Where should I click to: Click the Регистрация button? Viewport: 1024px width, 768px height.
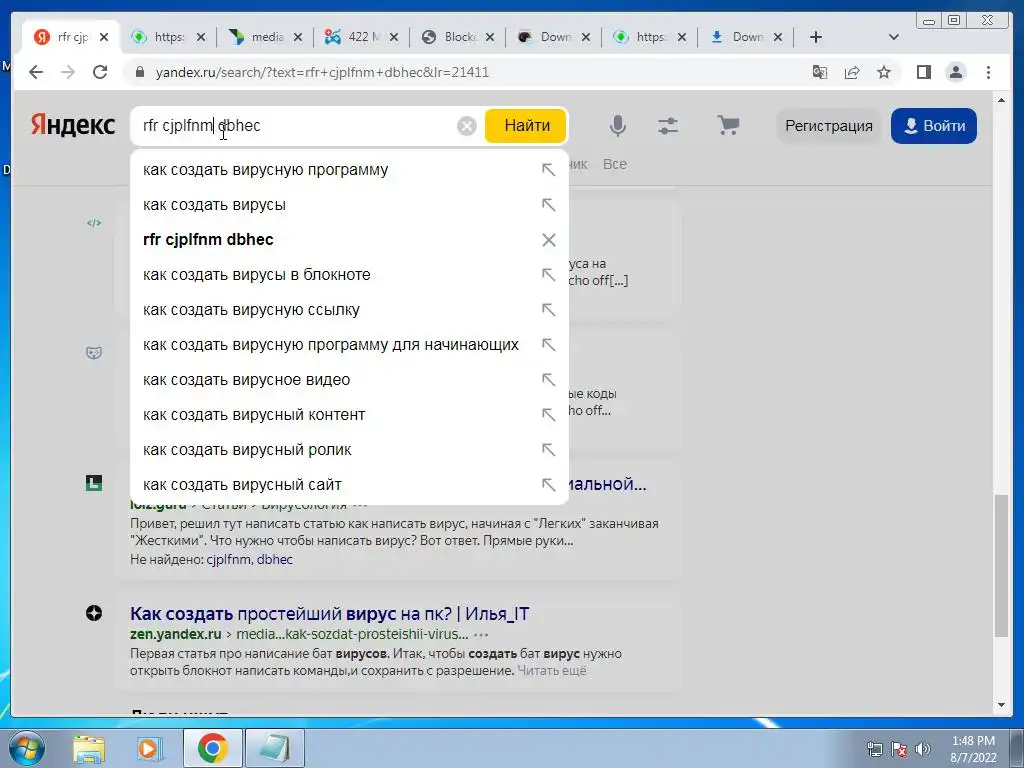(x=829, y=125)
